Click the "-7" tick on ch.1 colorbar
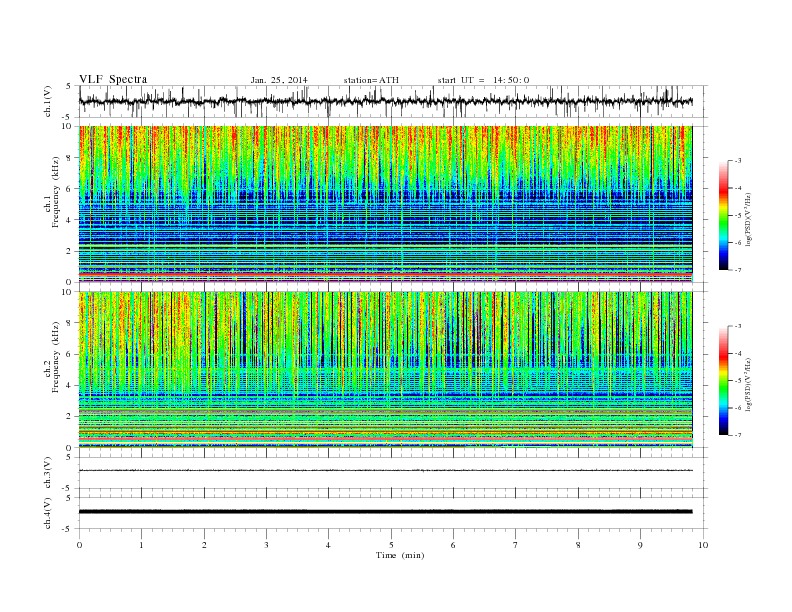 coord(737,270)
